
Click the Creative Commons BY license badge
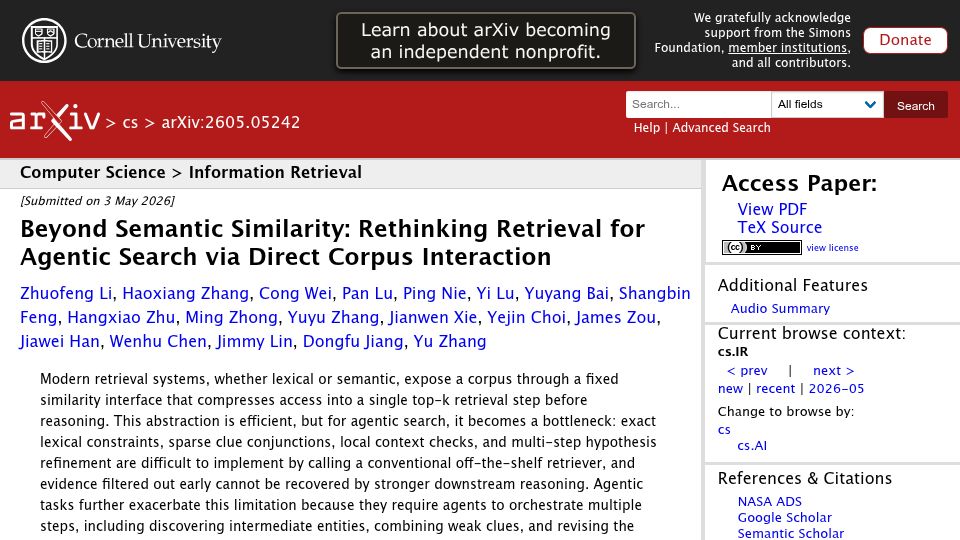(762, 247)
